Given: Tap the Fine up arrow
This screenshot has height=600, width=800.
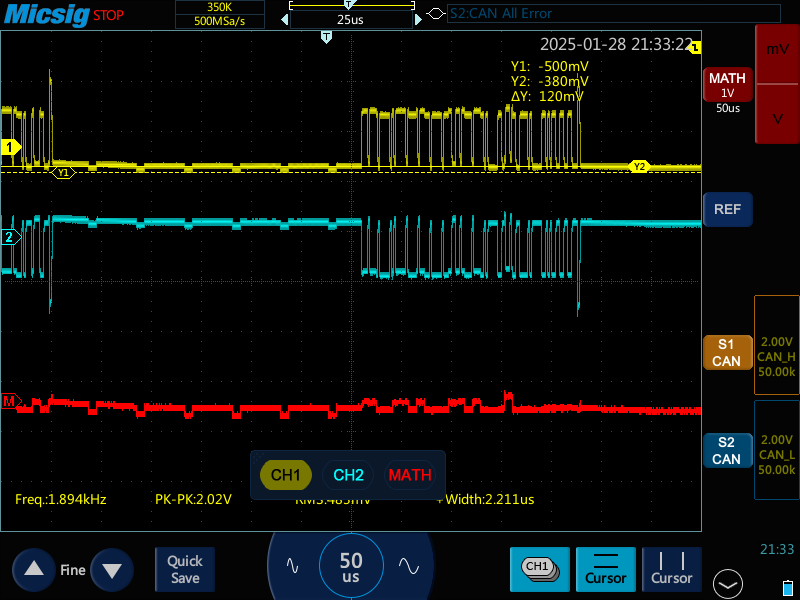Looking at the screenshot, I should [x=34, y=569].
